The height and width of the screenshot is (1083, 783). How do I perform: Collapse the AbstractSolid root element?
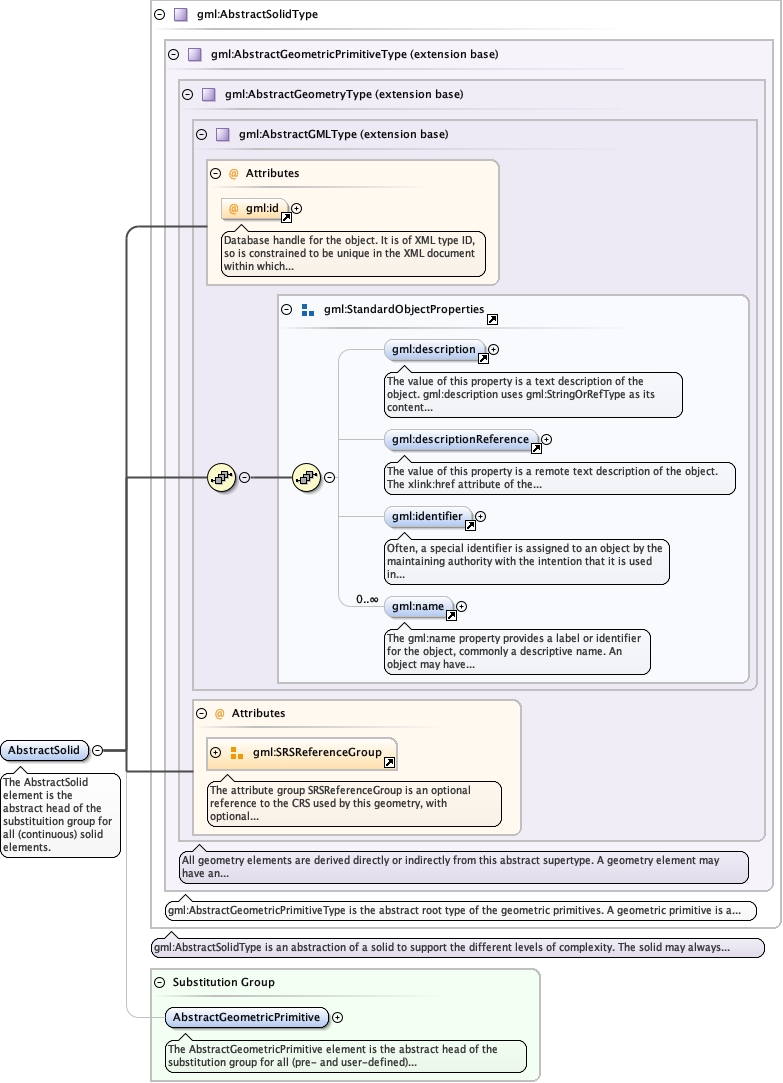[97, 749]
